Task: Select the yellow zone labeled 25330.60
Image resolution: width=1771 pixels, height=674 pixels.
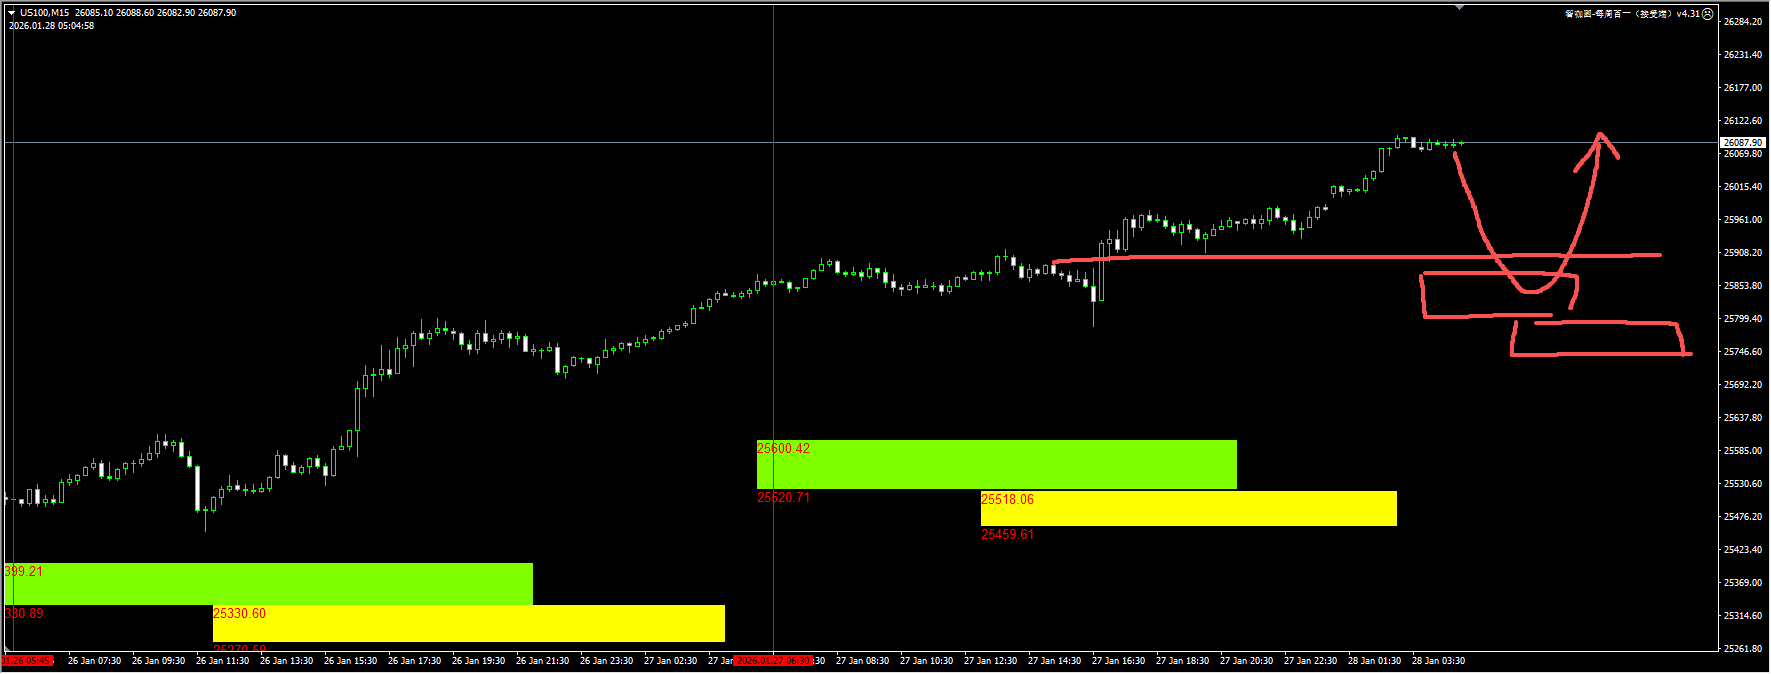Action: (468, 624)
